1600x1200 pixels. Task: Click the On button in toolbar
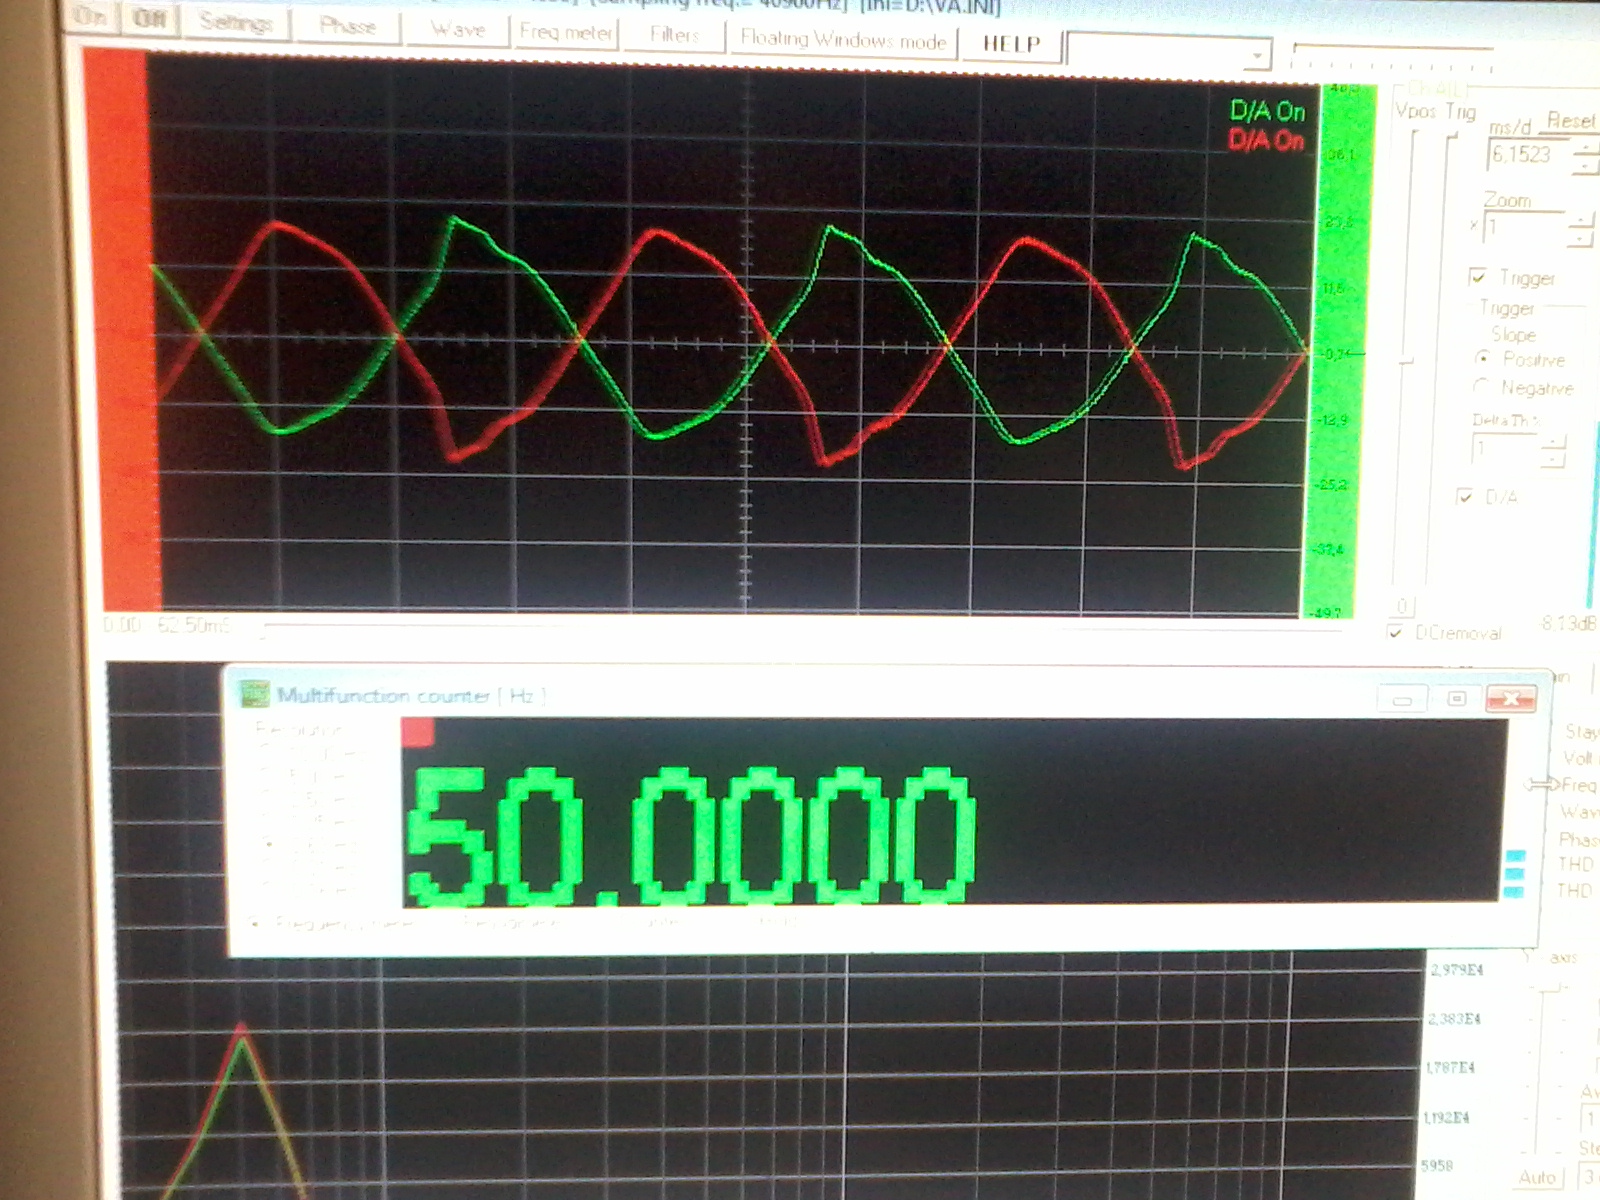(x=90, y=17)
